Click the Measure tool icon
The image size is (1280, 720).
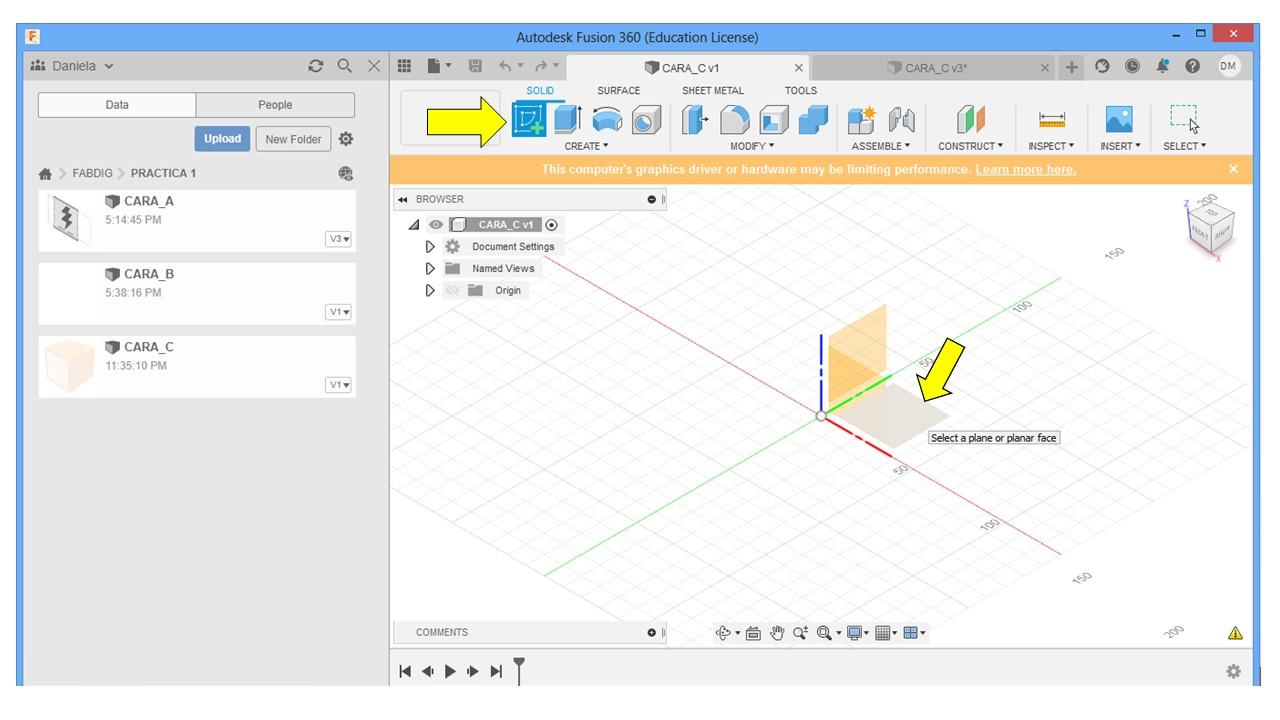pos(1052,120)
